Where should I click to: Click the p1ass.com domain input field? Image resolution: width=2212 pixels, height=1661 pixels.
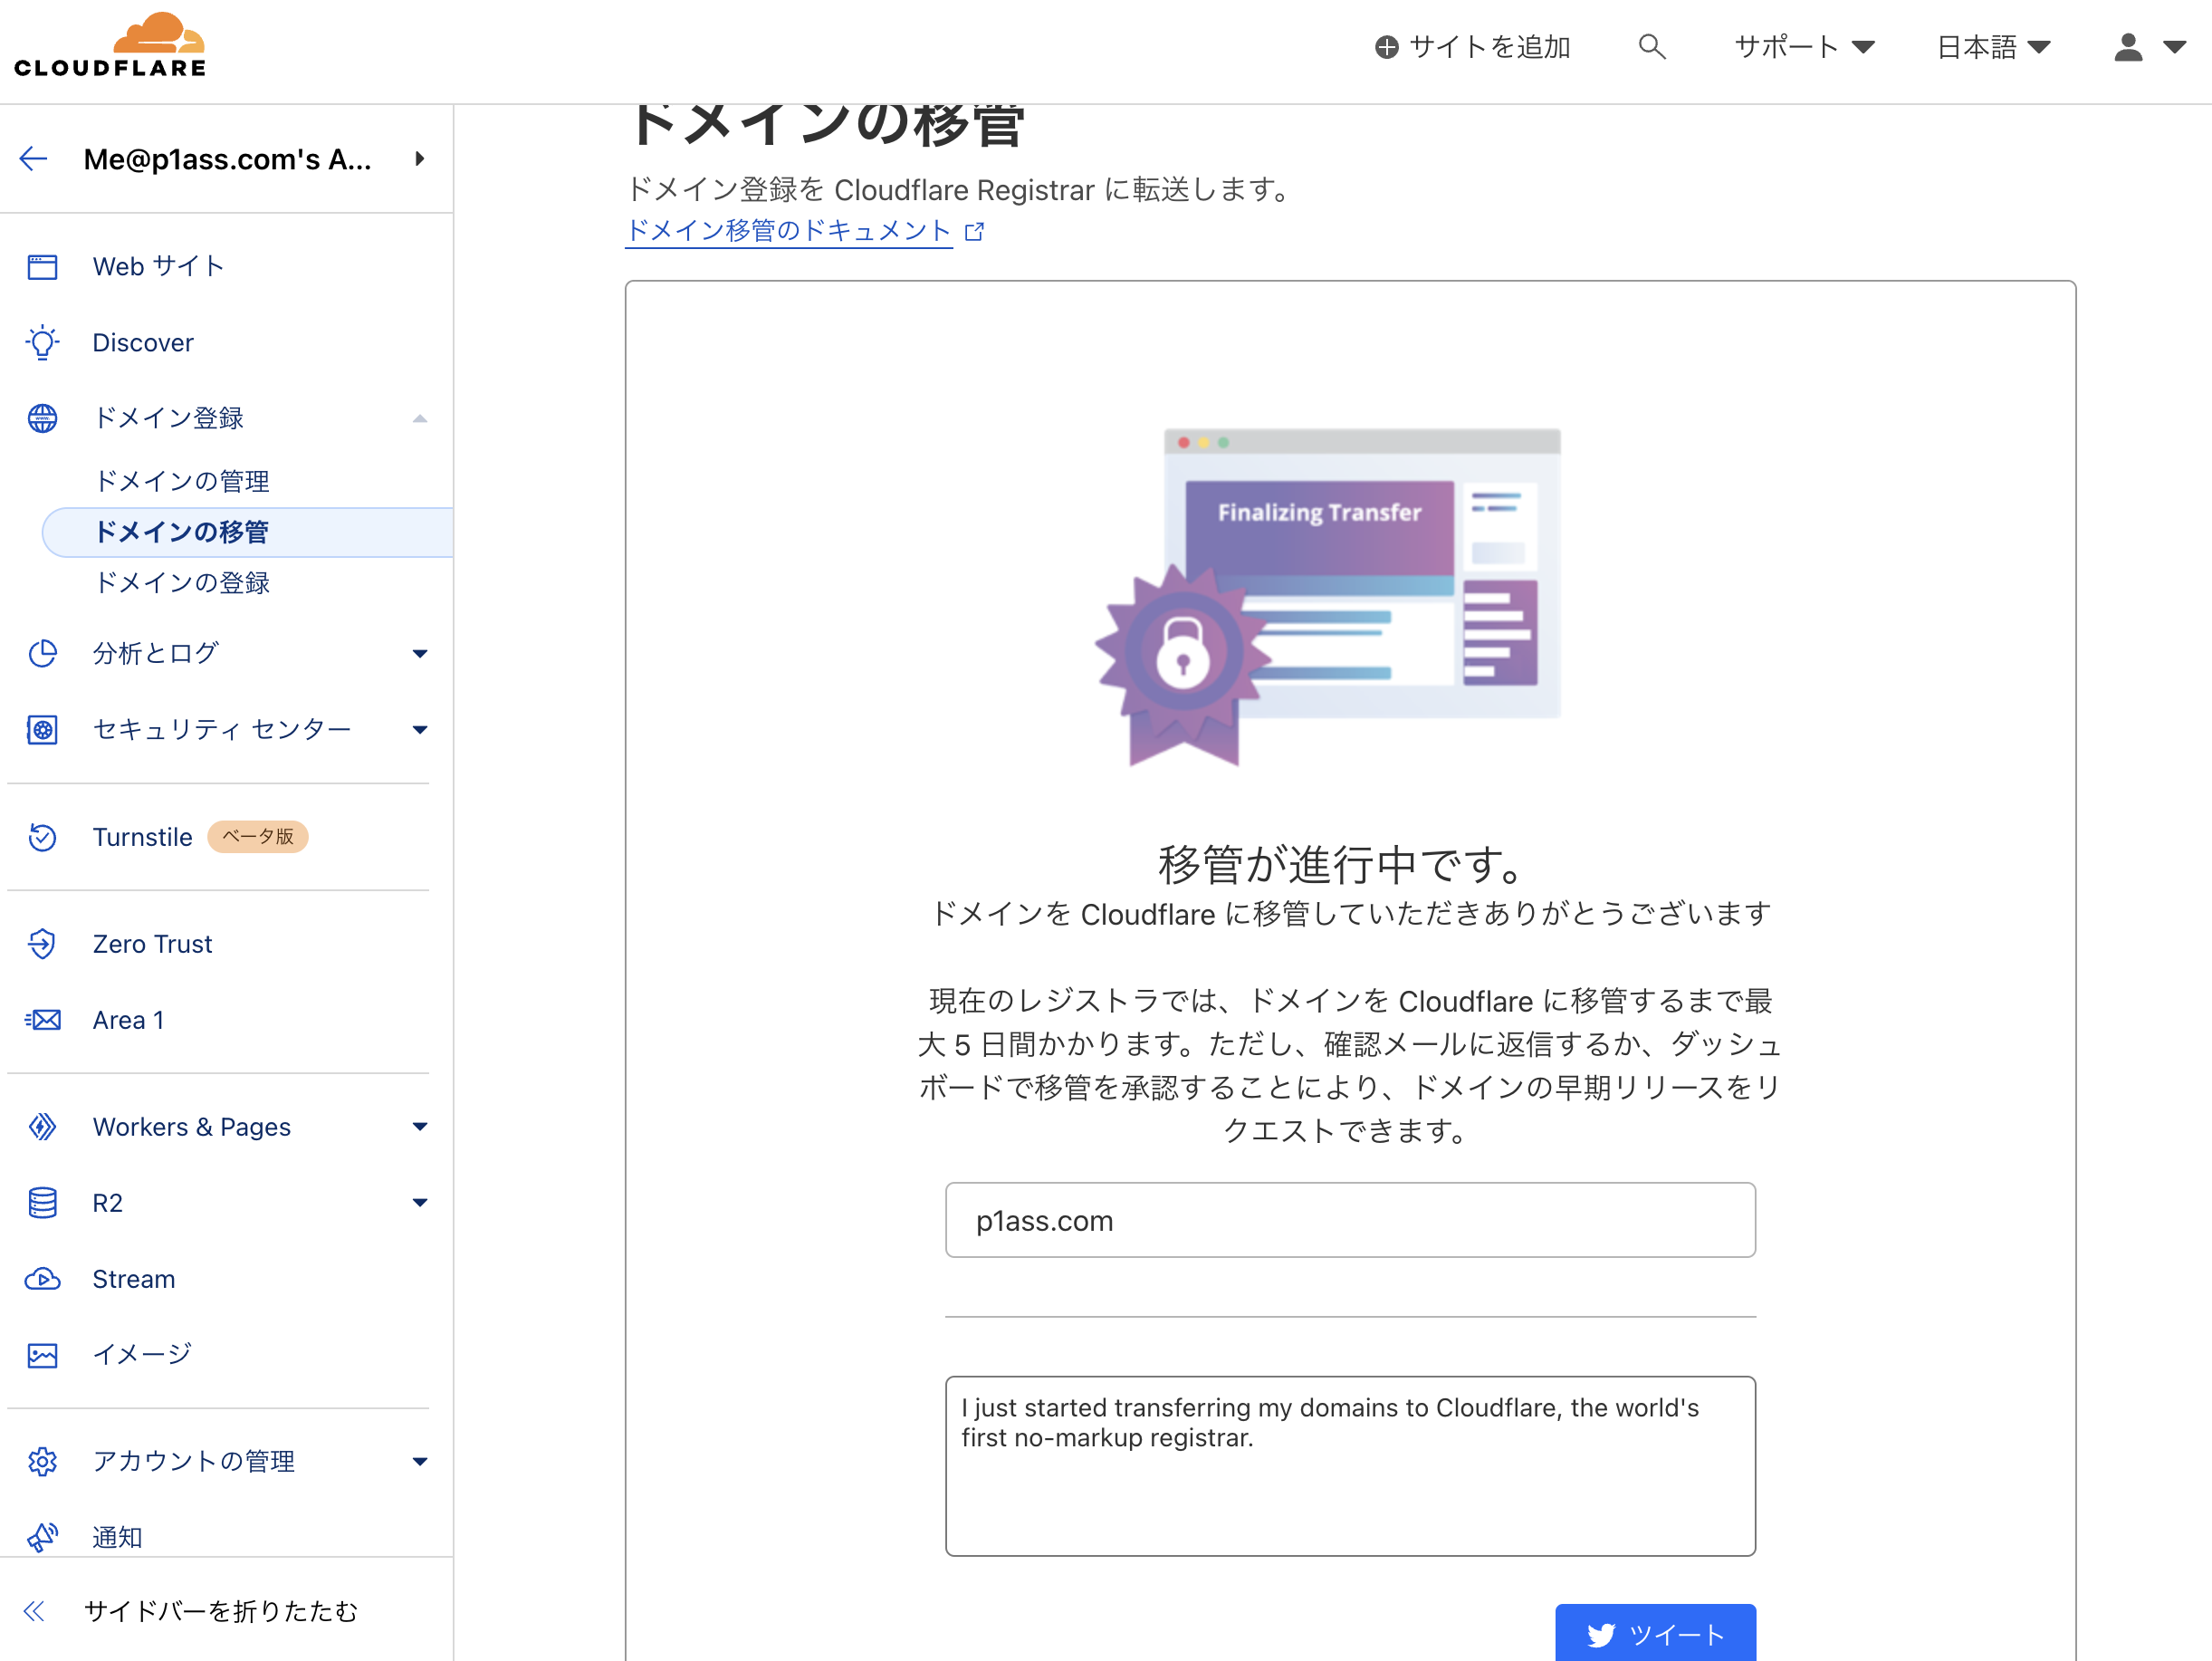(1349, 1220)
